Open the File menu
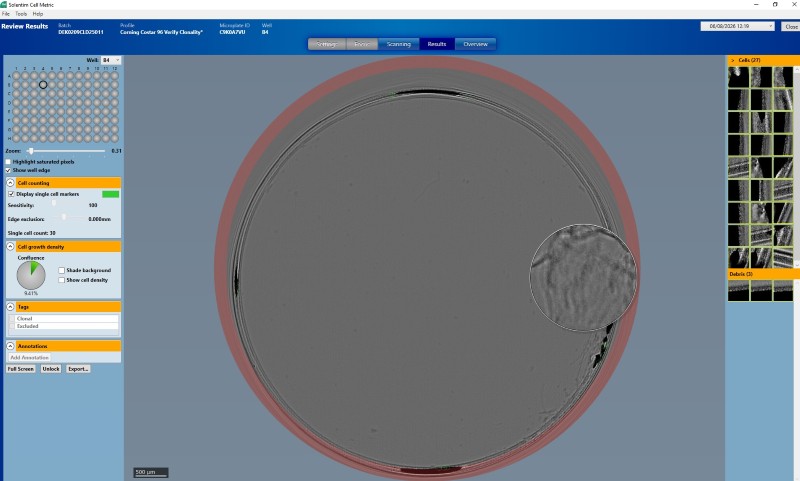The height and width of the screenshot is (481, 800). 6,14
